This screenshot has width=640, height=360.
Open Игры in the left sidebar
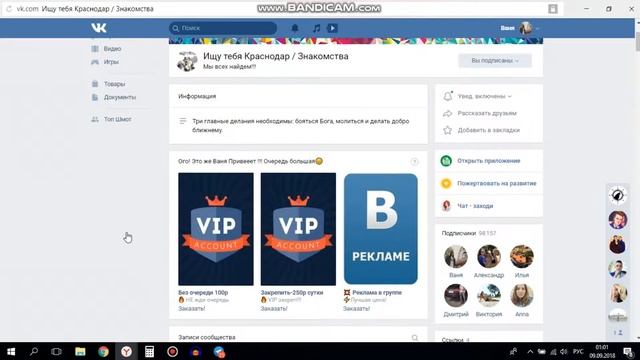(x=111, y=62)
